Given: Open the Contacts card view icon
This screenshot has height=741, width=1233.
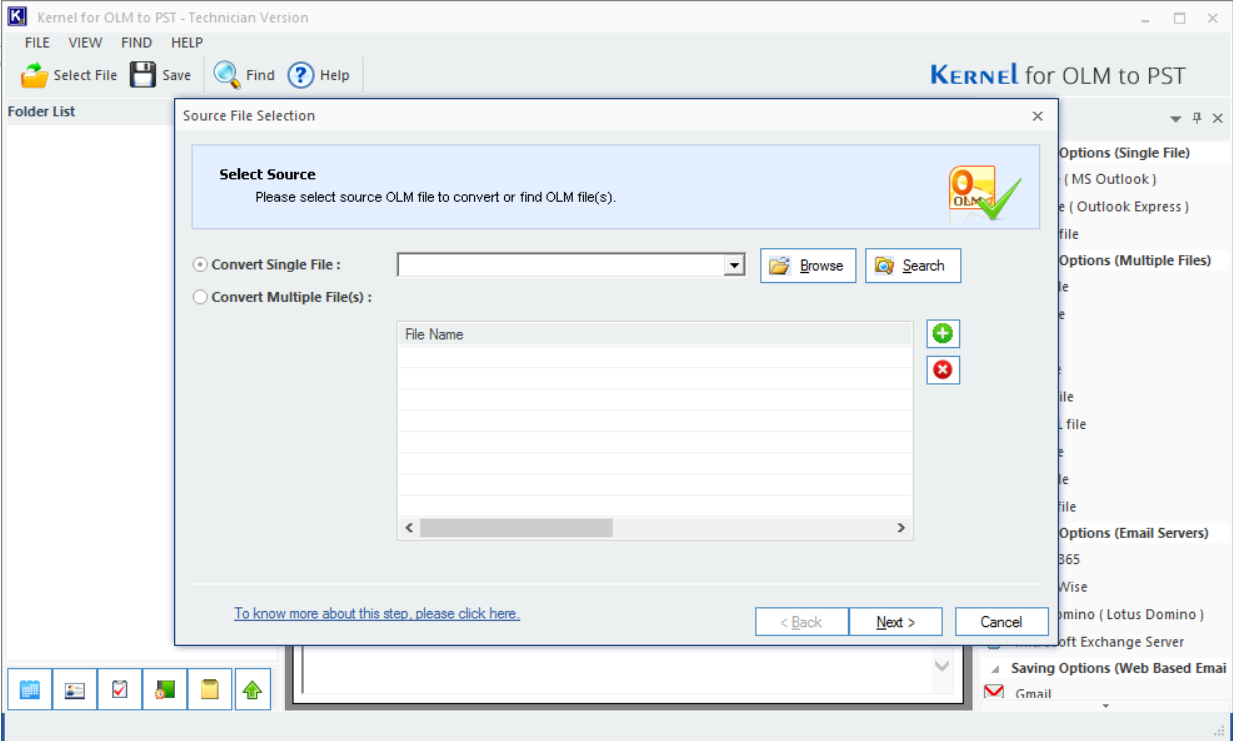Looking at the screenshot, I should click(x=75, y=690).
